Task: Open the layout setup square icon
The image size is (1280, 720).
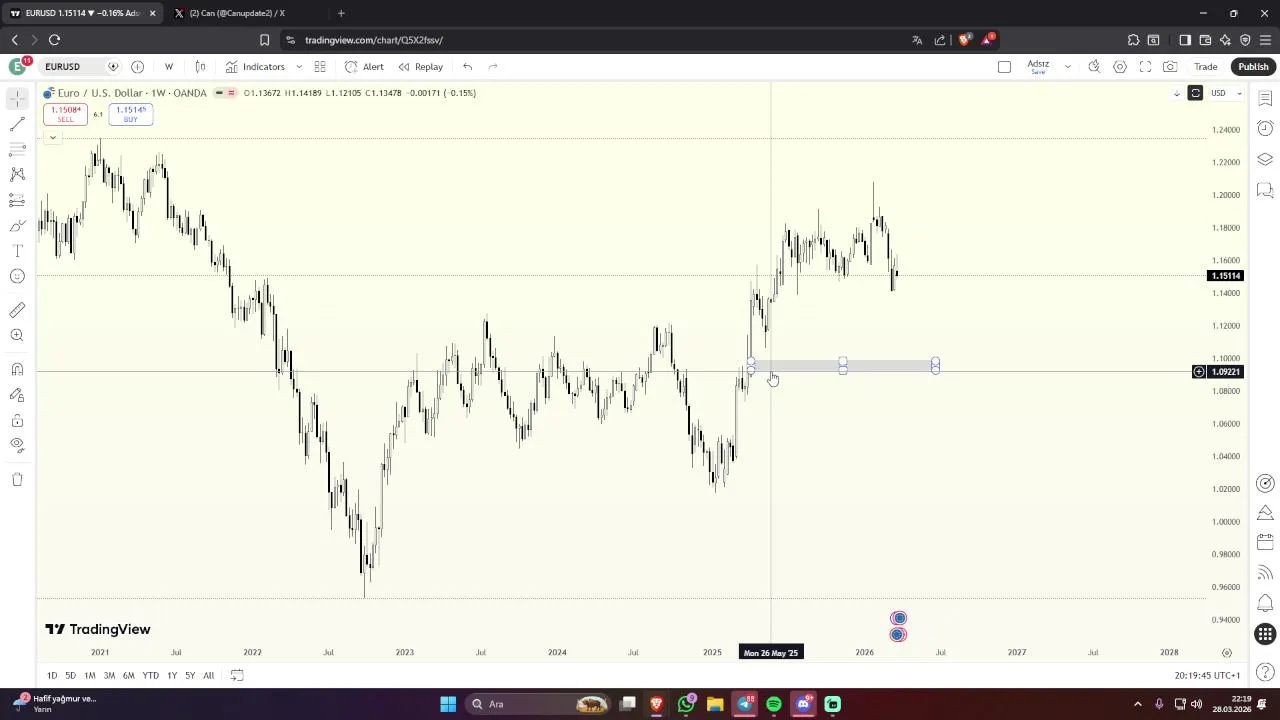Action: [1004, 67]
